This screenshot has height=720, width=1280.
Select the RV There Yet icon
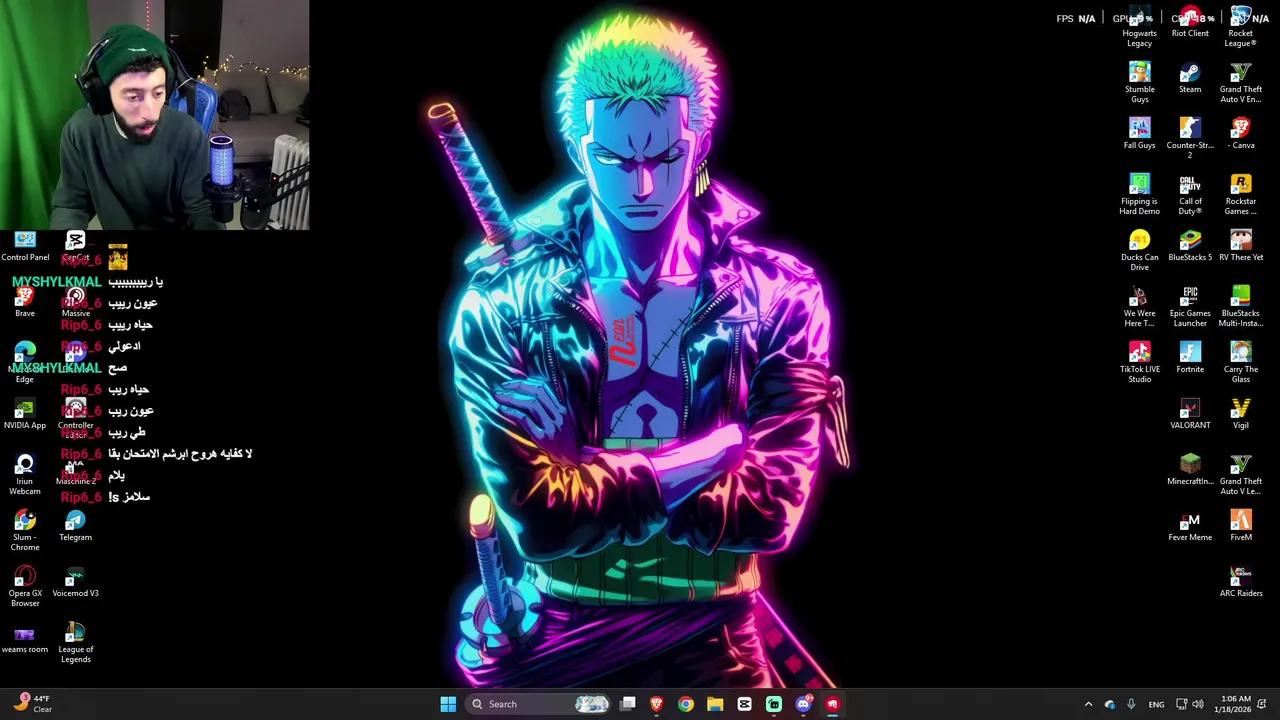(1240, 246)
